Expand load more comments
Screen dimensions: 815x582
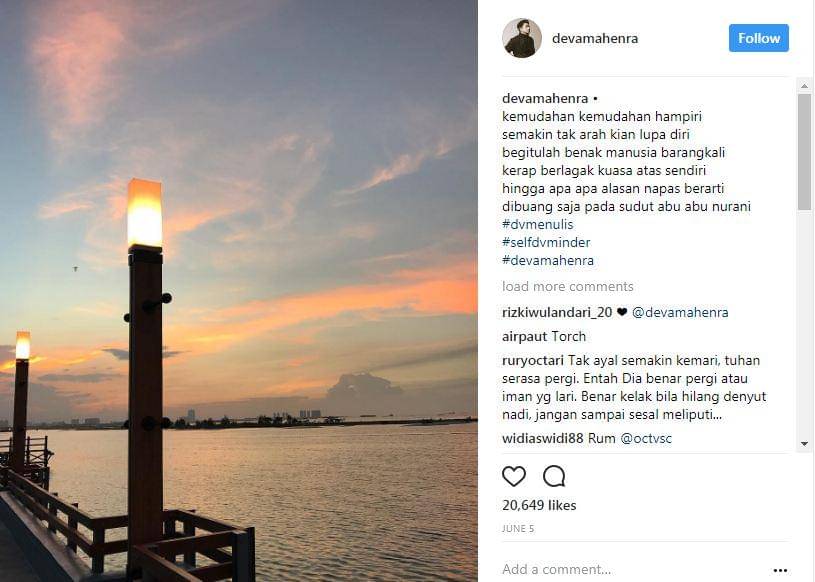click(x=568, y=286)
